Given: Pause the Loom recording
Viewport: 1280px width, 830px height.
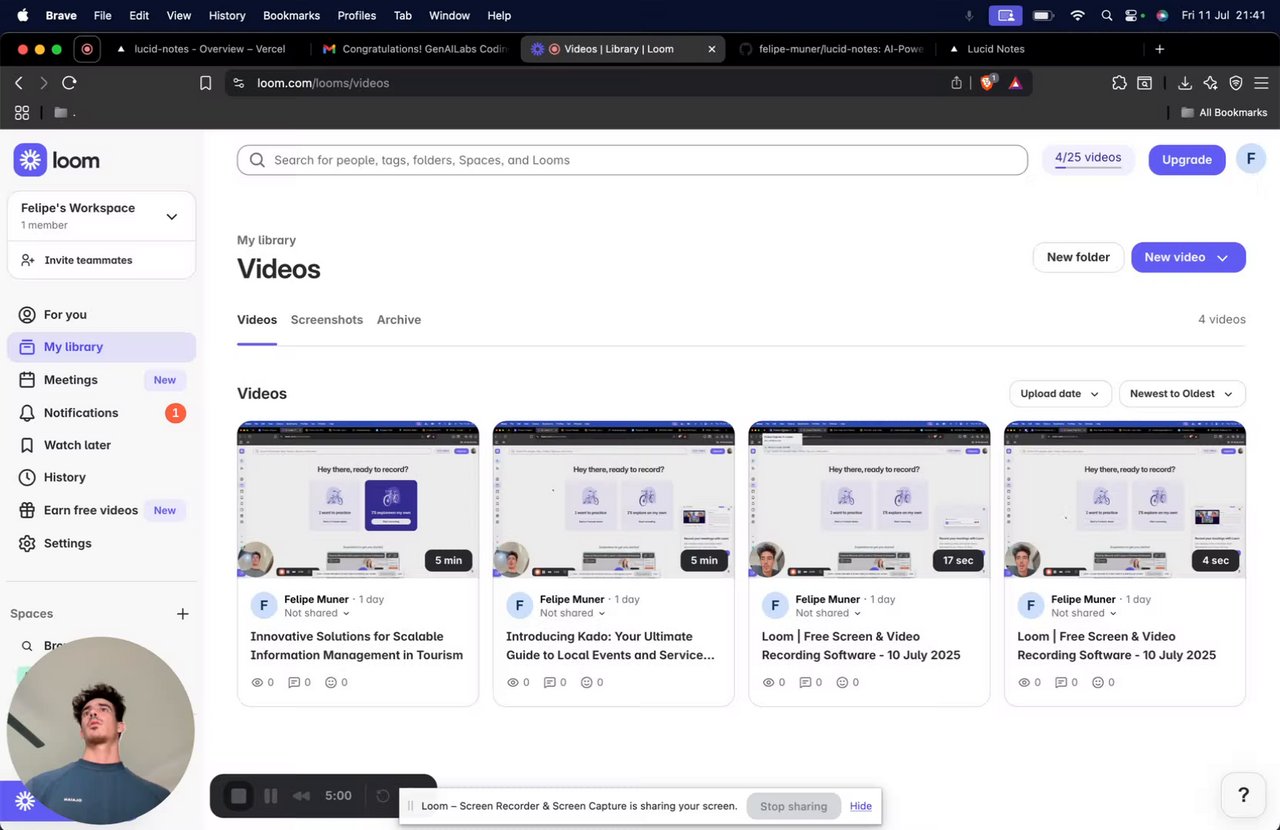Looking at the screenshot, I should tap(271, 796).
